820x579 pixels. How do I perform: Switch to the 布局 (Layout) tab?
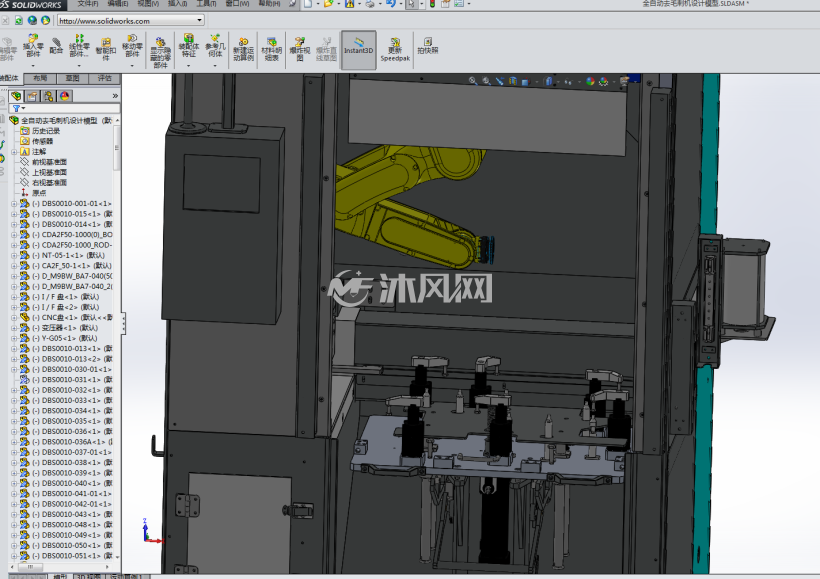click(x=40, y=78)
